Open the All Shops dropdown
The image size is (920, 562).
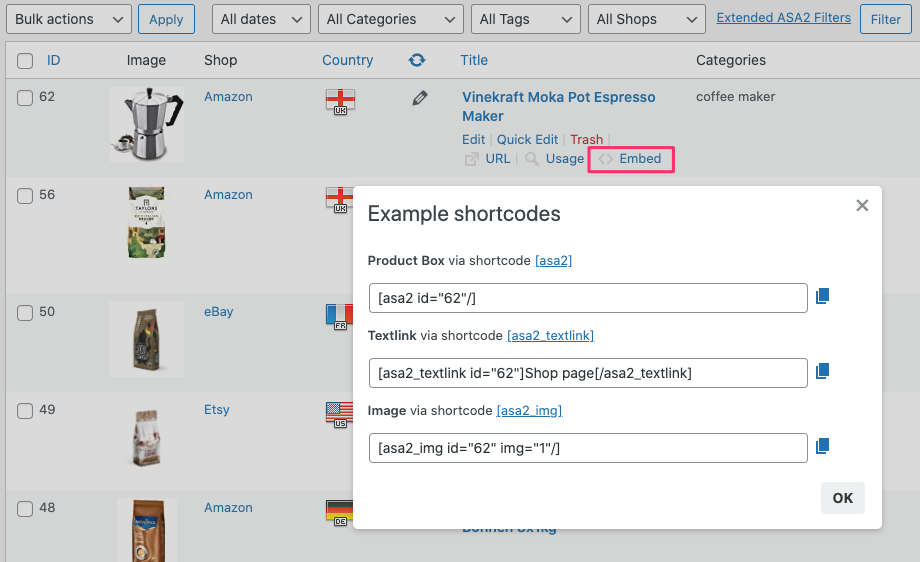647,19
